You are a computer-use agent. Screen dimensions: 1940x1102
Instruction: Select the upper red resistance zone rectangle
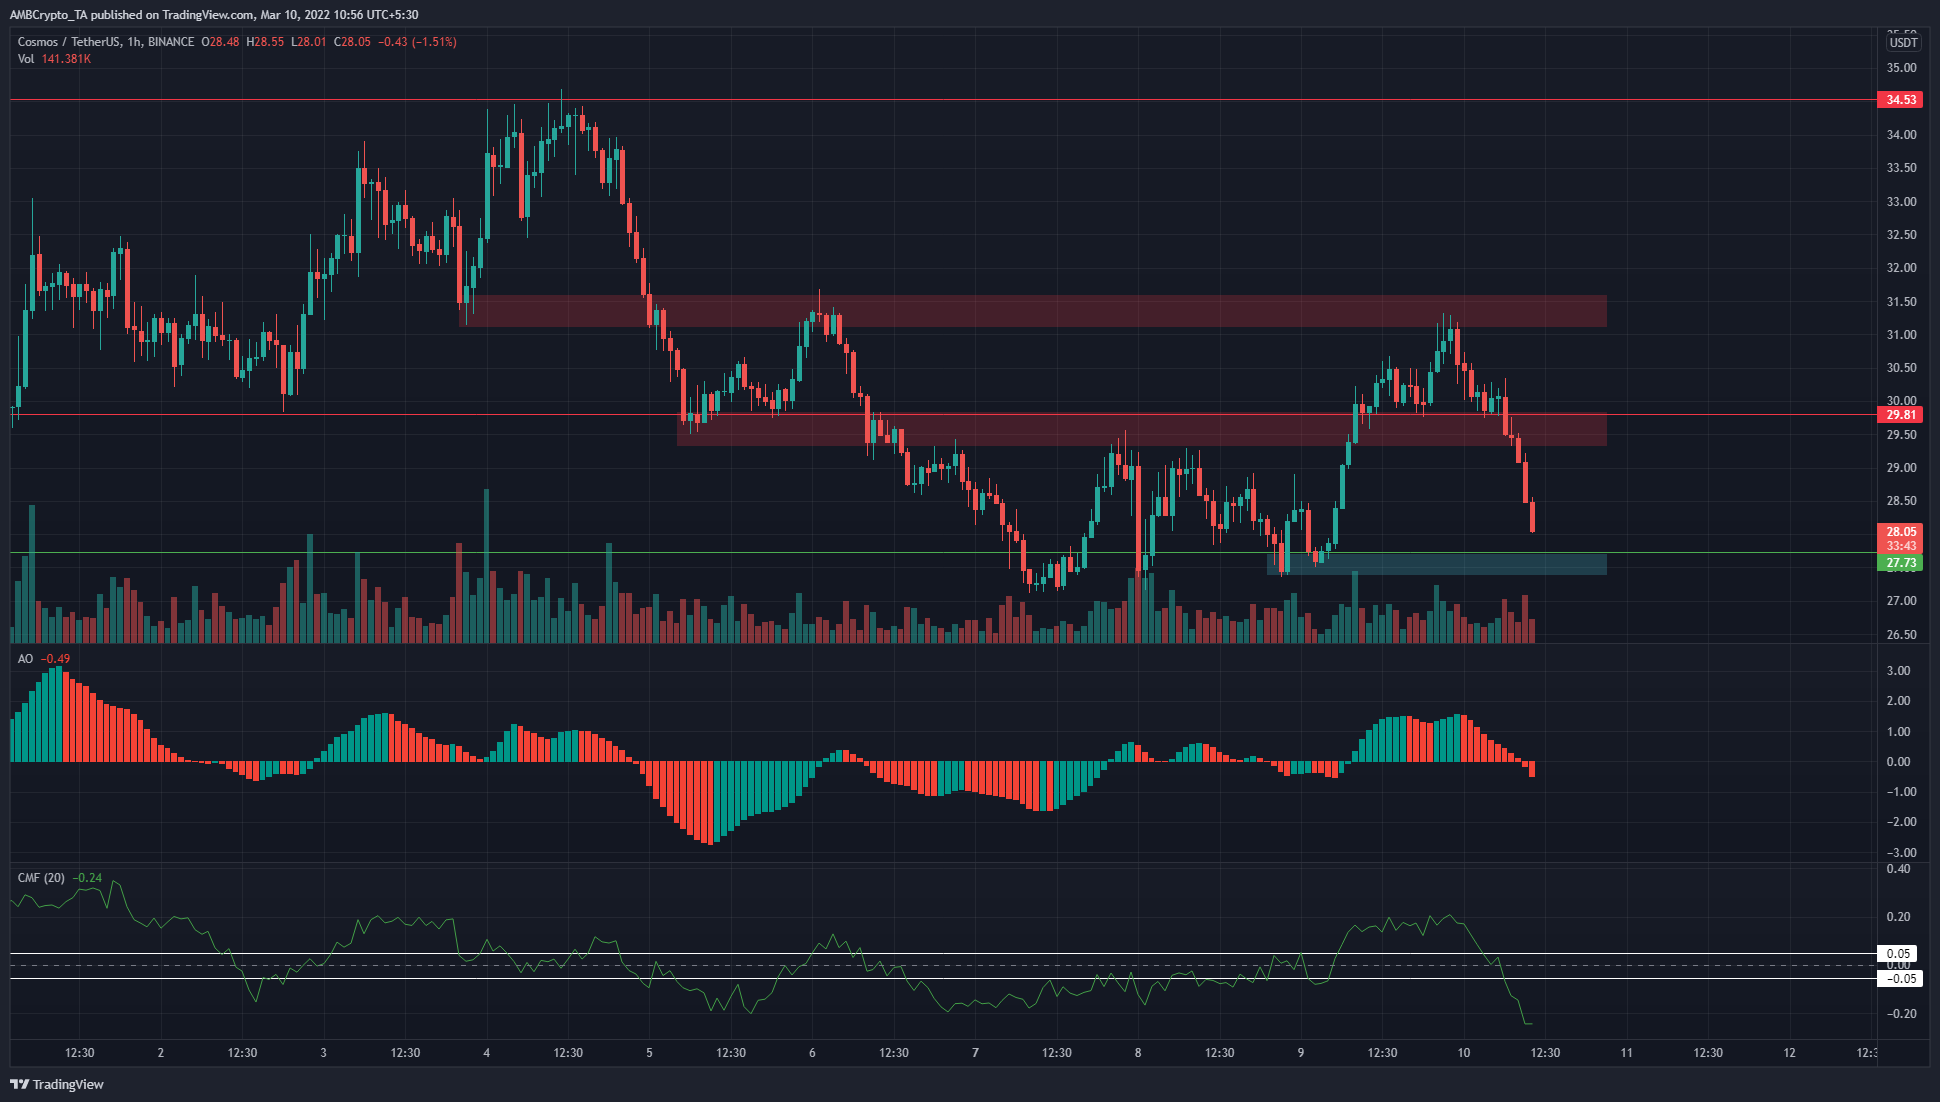click(x=1033, y=311)
